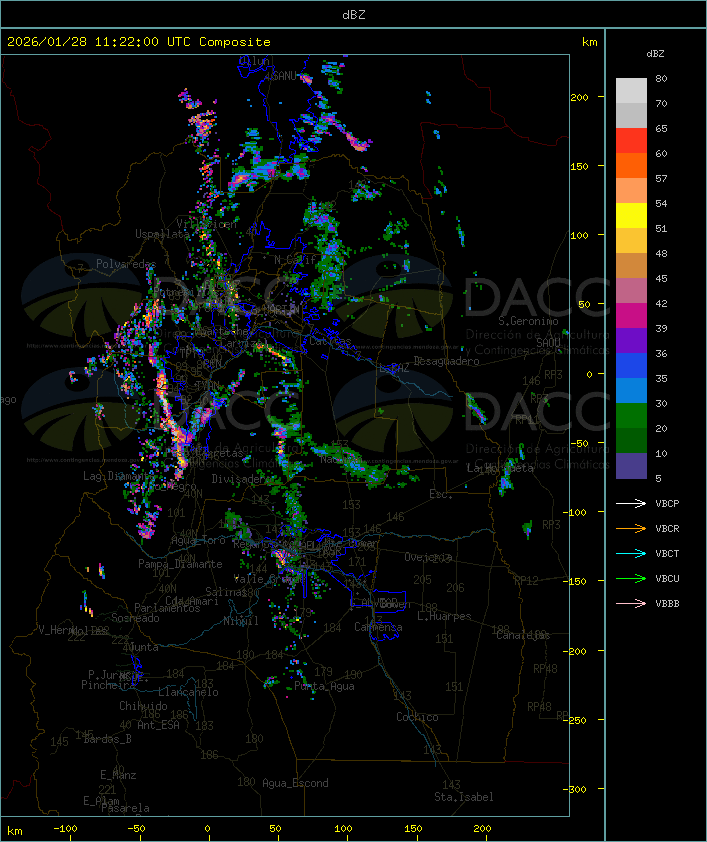Click the VBBB legend label

tap(667, 604)
